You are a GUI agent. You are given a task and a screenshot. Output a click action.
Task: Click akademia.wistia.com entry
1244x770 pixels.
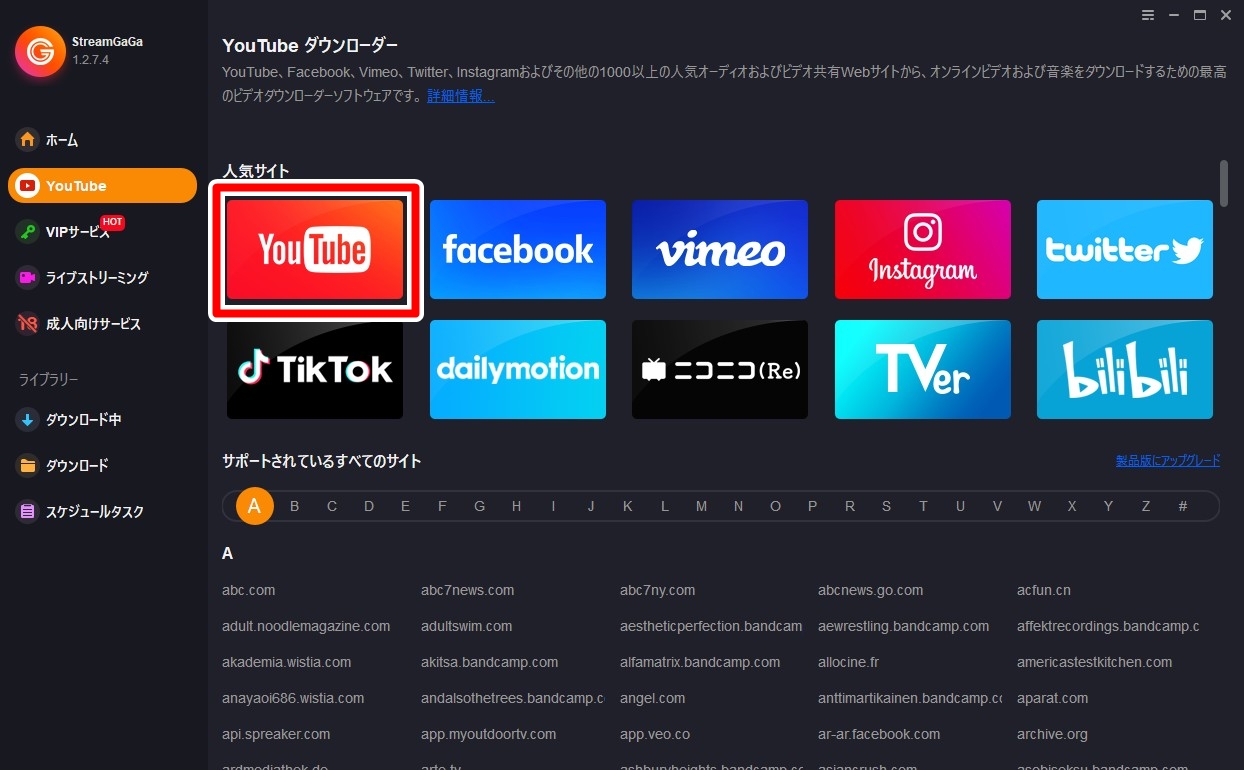pyautogui.click(x=287, y=662)
